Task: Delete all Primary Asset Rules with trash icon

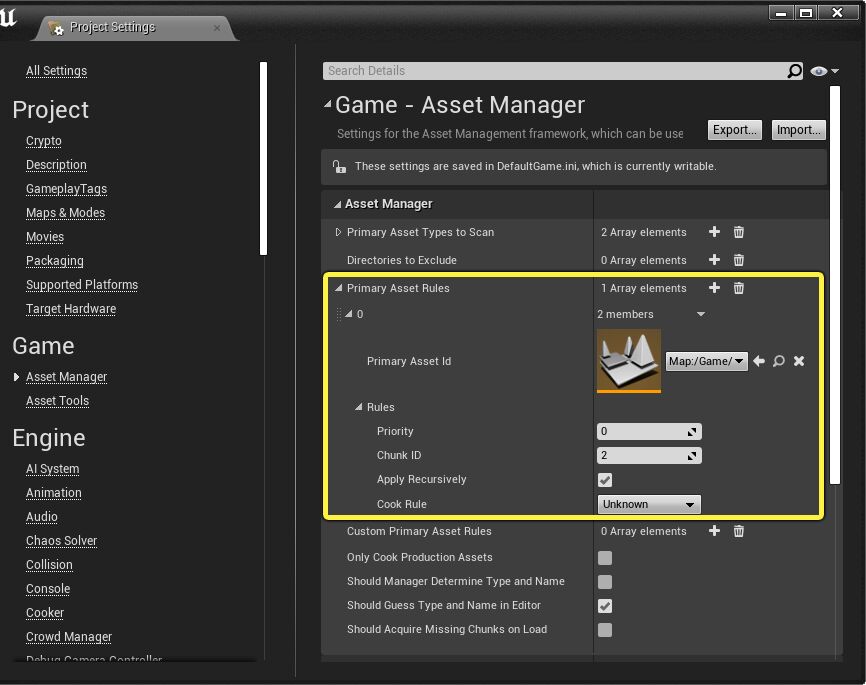Action: 739,288
